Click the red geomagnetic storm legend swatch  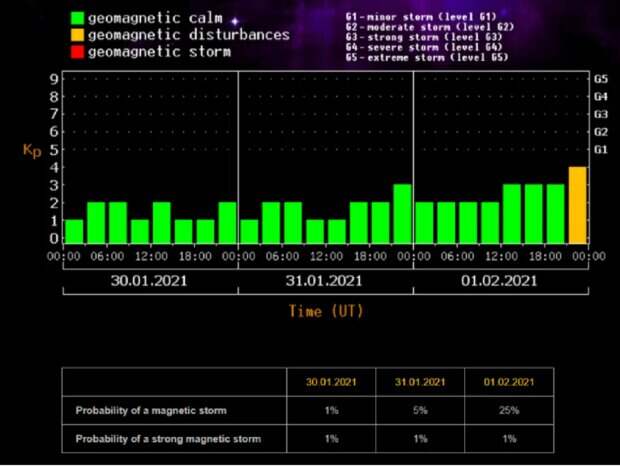76,52
